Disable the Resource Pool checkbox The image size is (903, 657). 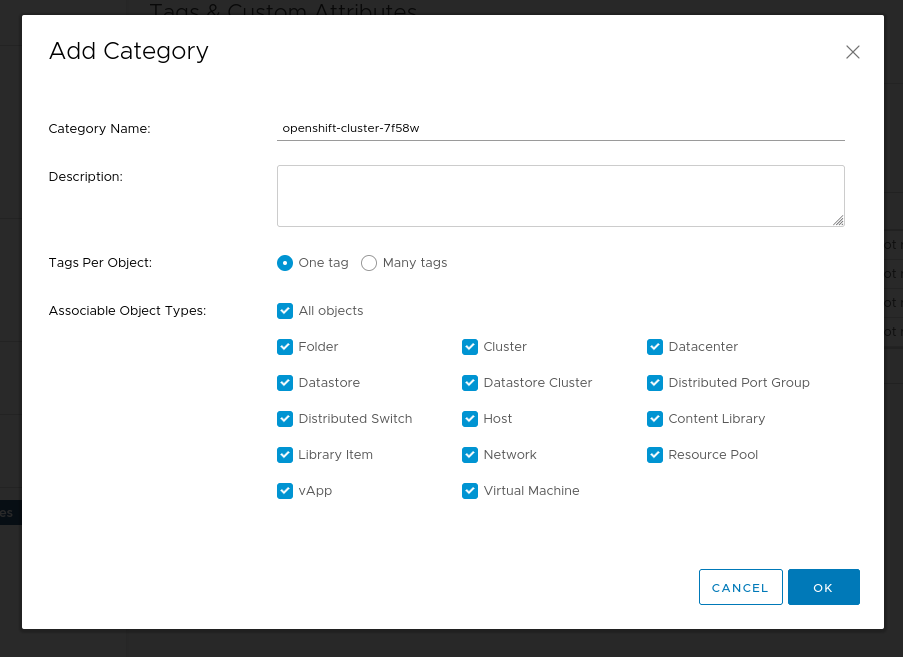coord(655,455)
